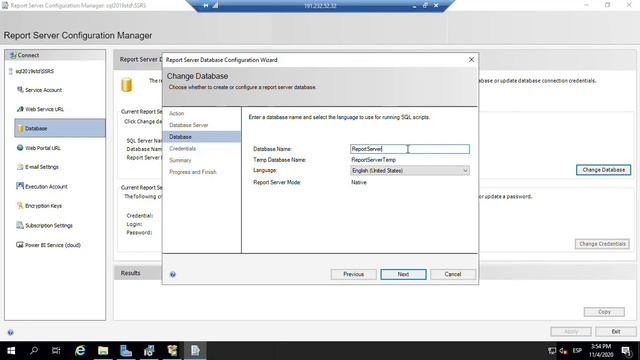Open Task View from taskbar
The width and height of the screenshot is (640, 360).
coord(56,351)
